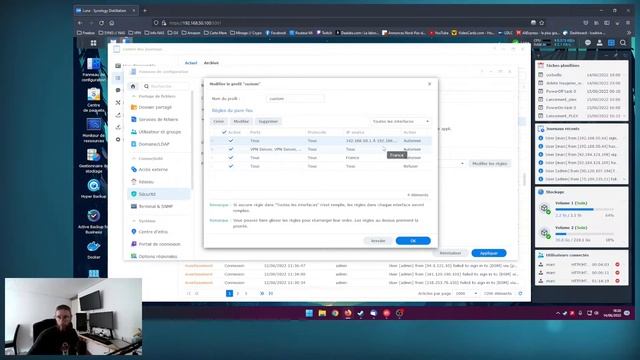Screen dimensions: 640x360
Task: Click Volume 2 usage bar
Action: pos(584,234)
